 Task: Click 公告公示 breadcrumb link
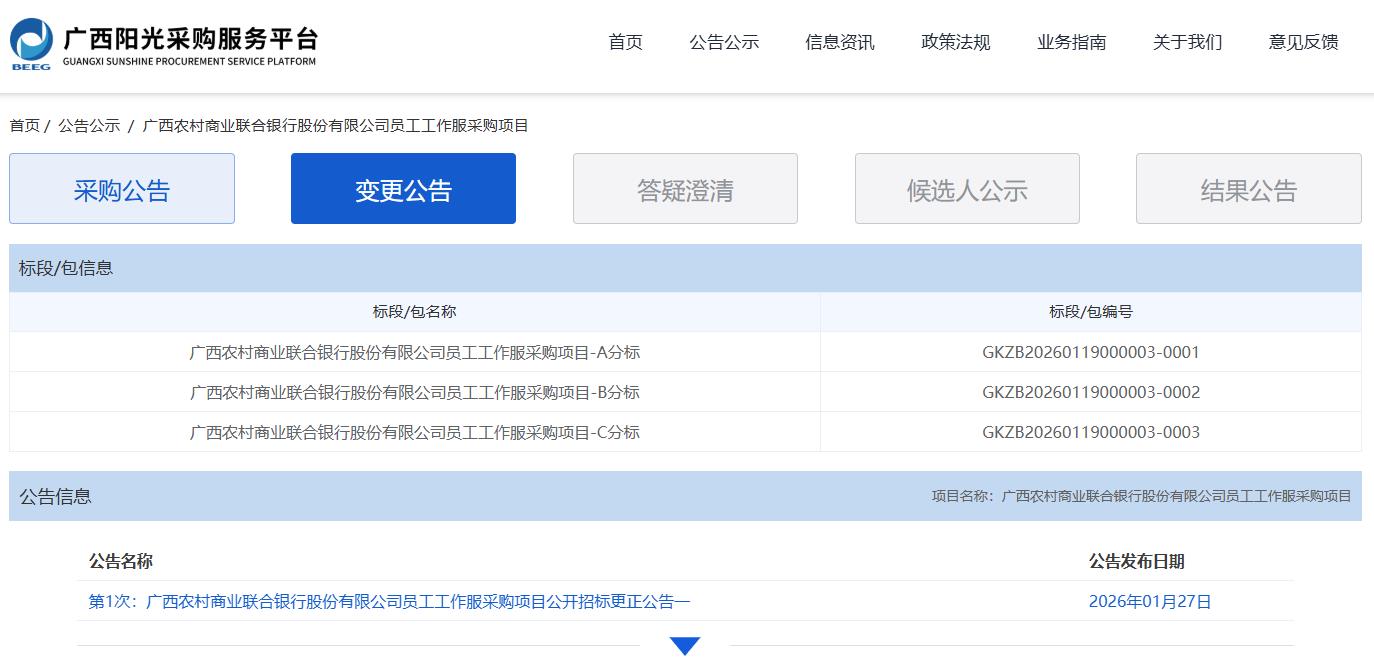pyautogui.click(x=89, y=126)
